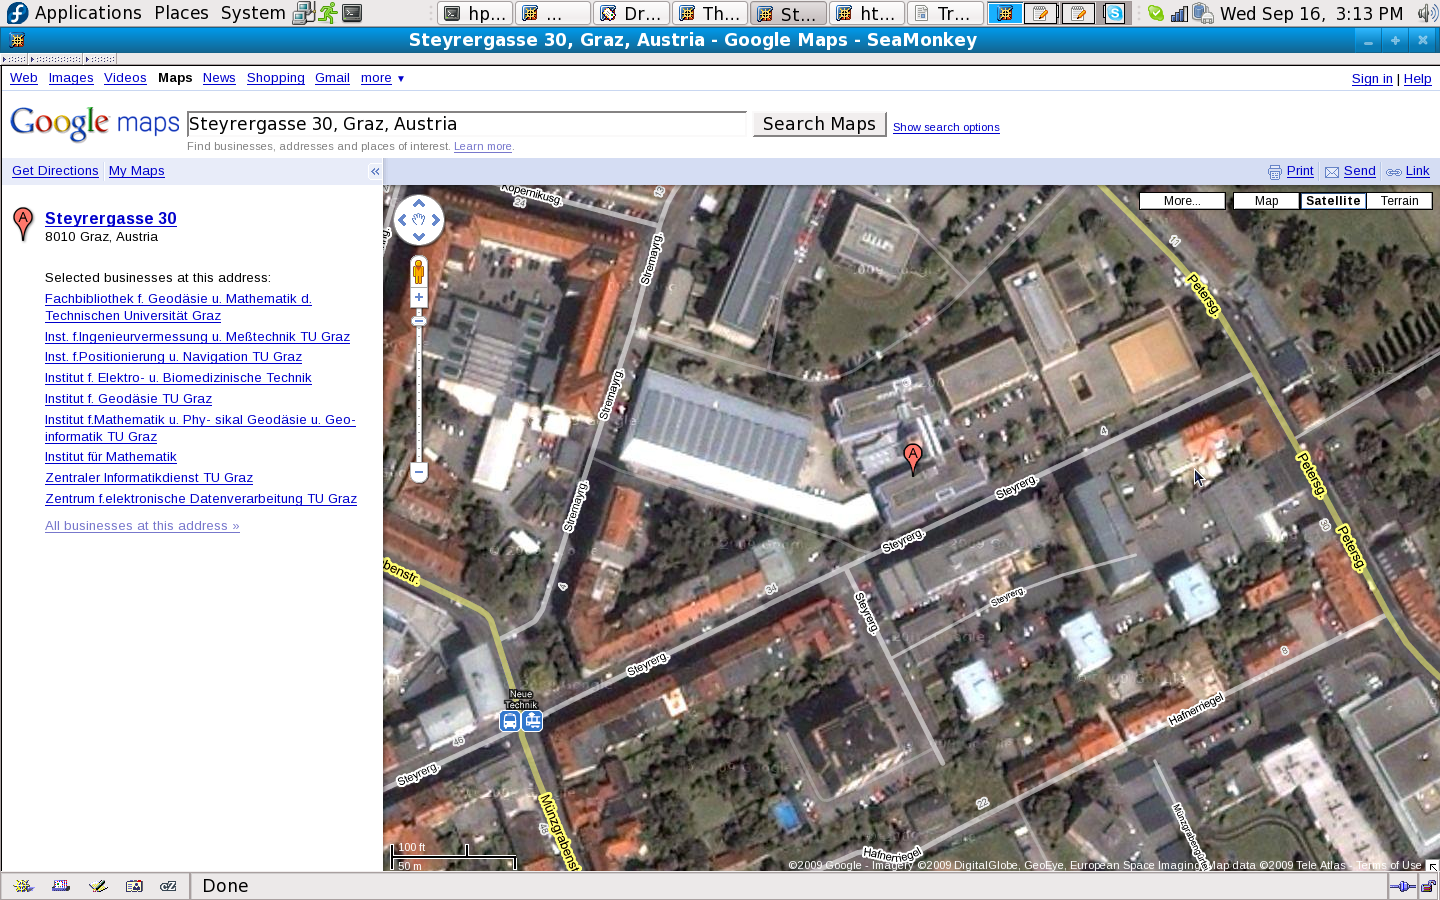
Task: Click the address search input field
Action: 466,124
